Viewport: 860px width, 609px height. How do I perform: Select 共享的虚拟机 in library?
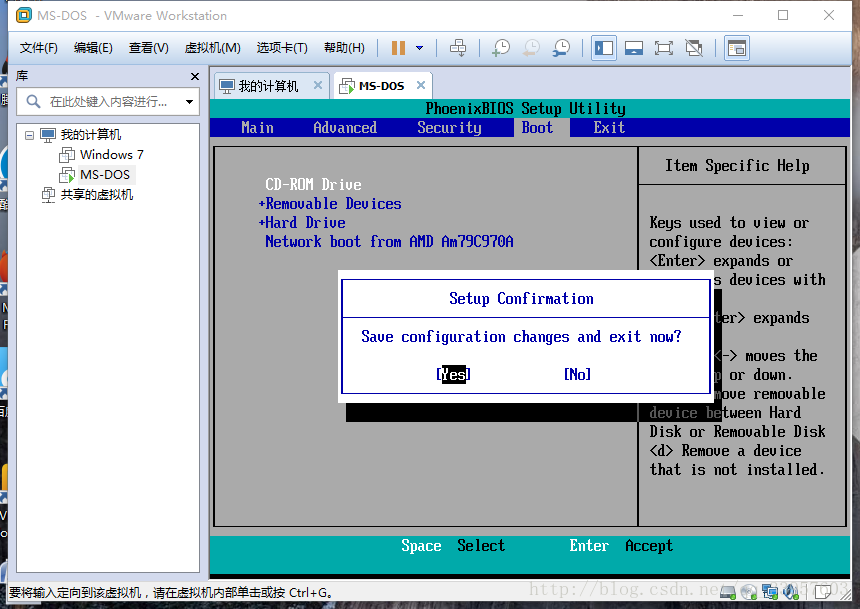pos(97,195)
